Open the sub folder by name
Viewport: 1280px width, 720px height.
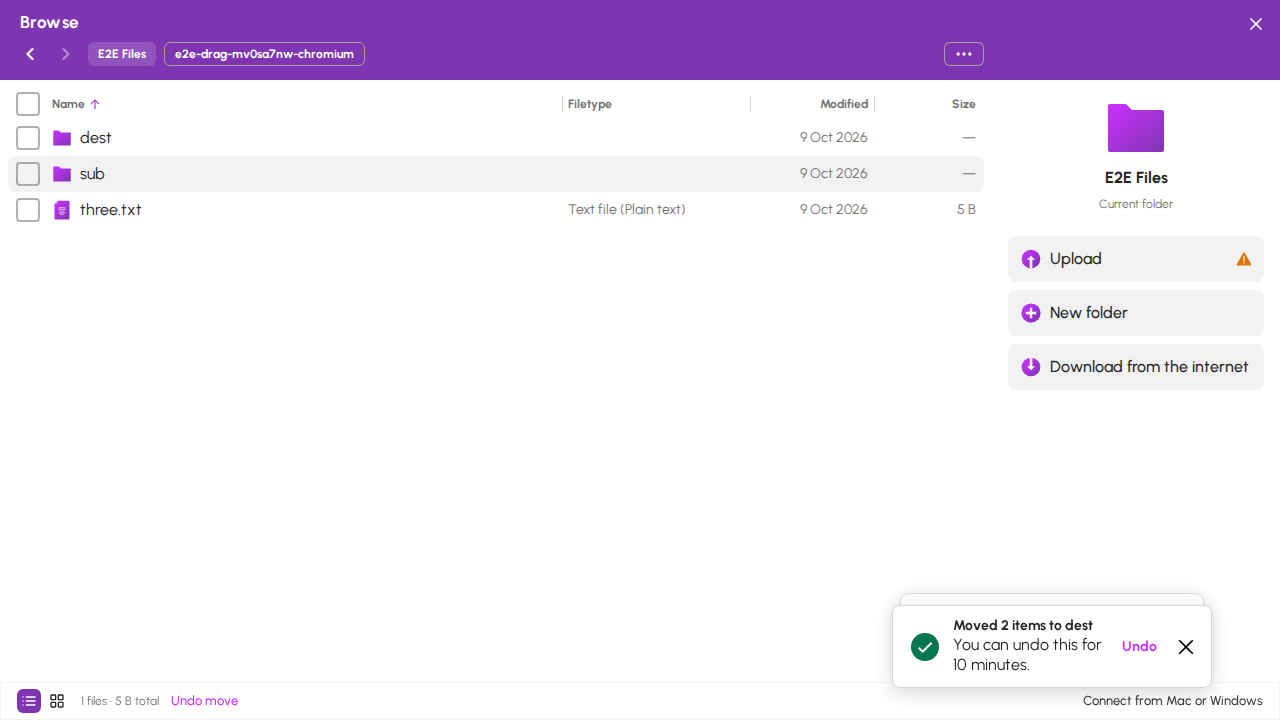(92, 174)
